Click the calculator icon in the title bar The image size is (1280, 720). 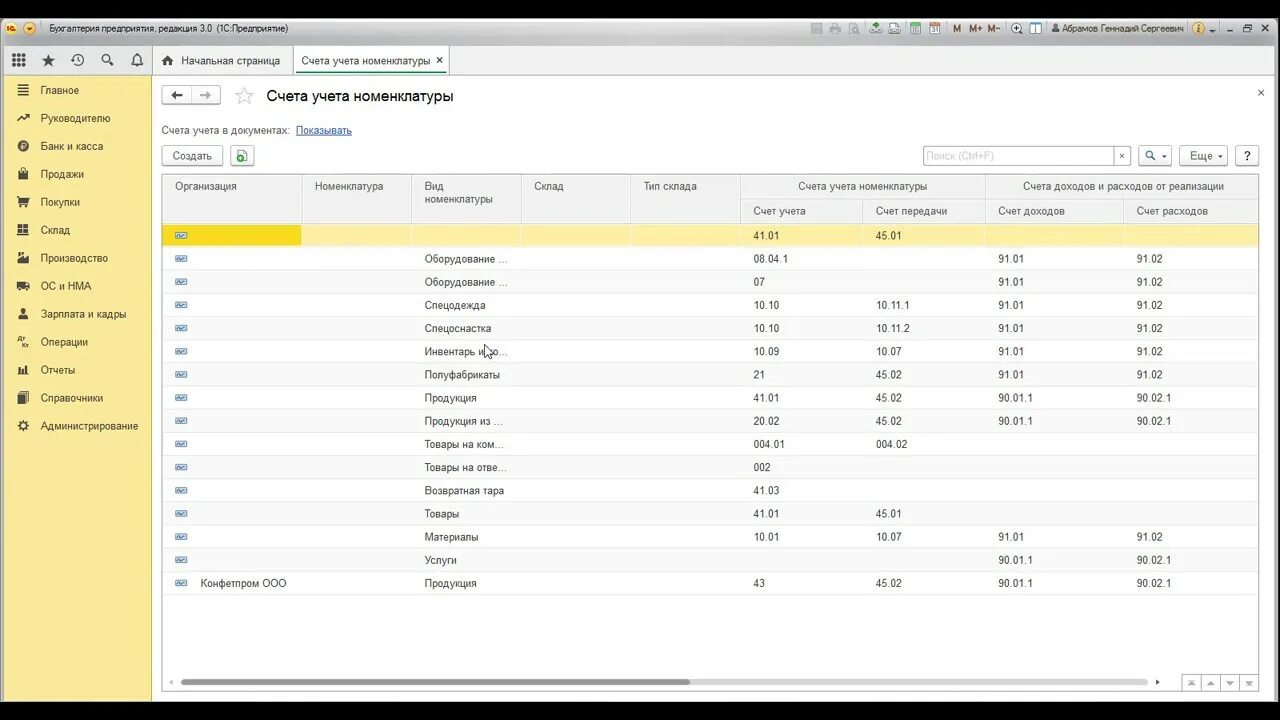point(915,29)
